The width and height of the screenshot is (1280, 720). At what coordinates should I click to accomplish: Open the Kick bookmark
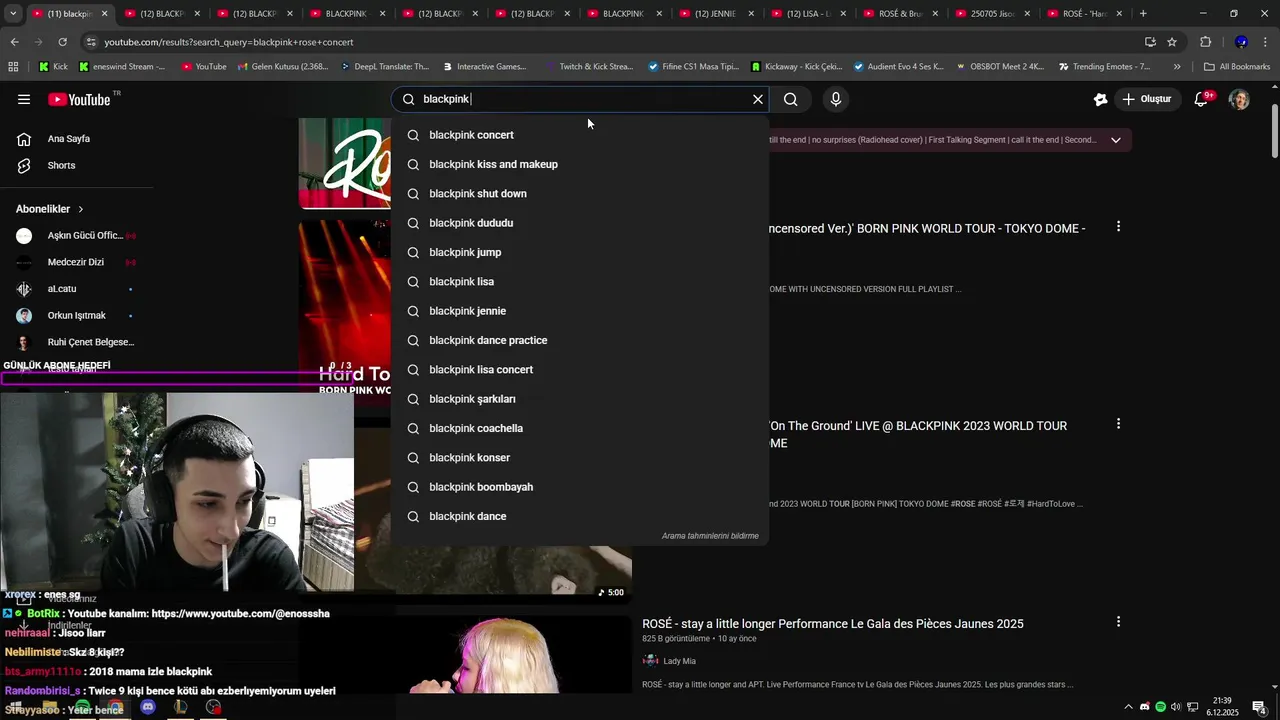click(x=53, y=67)
